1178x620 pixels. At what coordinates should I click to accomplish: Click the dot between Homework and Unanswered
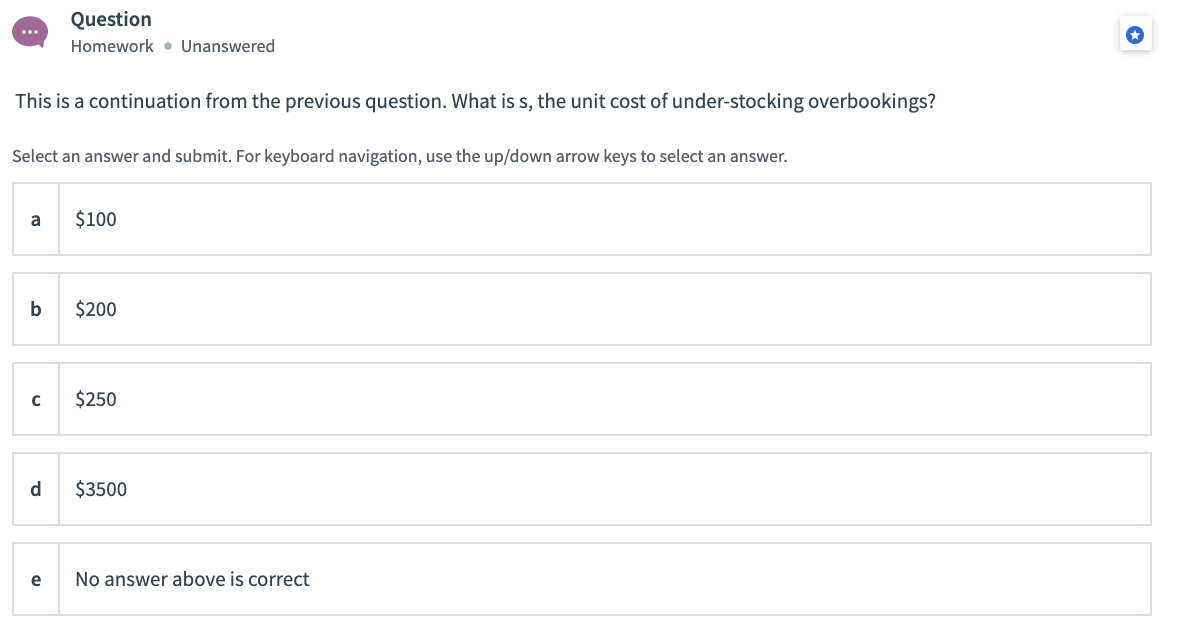click(166, 46)
